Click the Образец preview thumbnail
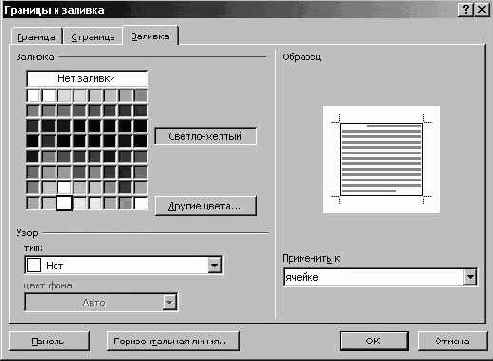This screenshot has width=493, height=361. coord(381,159)
